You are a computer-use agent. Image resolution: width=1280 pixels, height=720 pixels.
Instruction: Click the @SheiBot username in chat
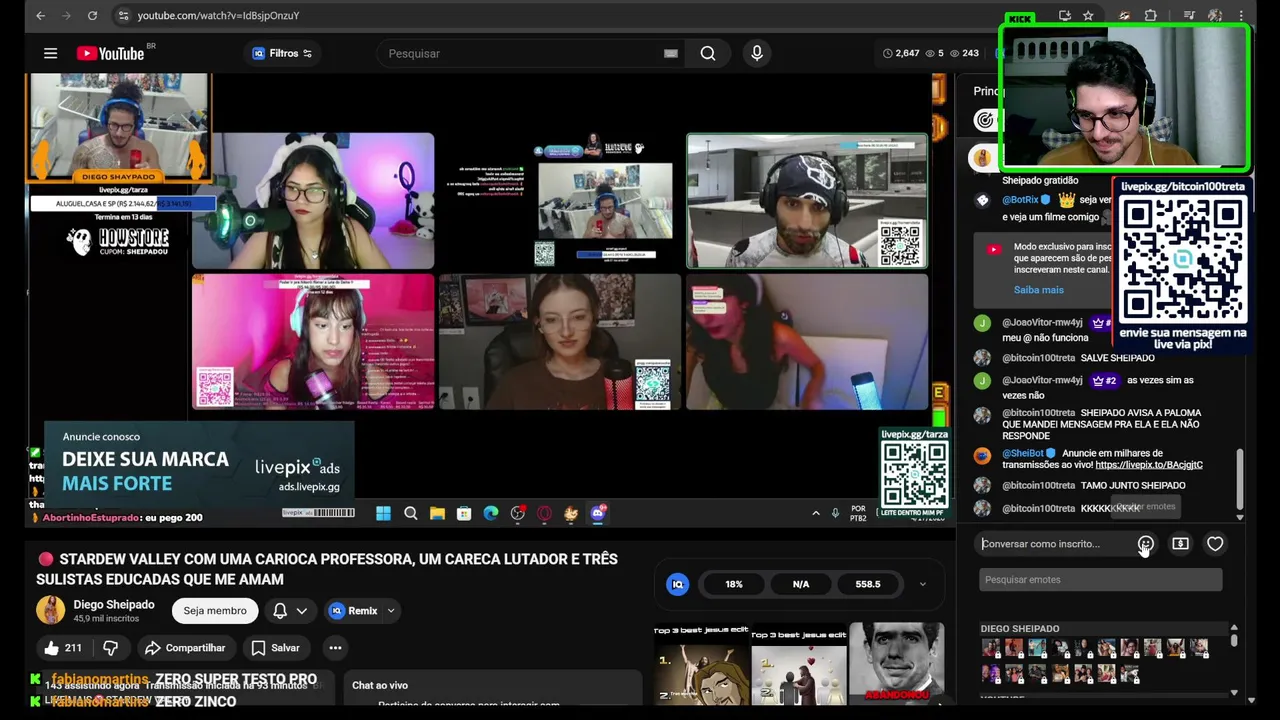click(1023, 454)
